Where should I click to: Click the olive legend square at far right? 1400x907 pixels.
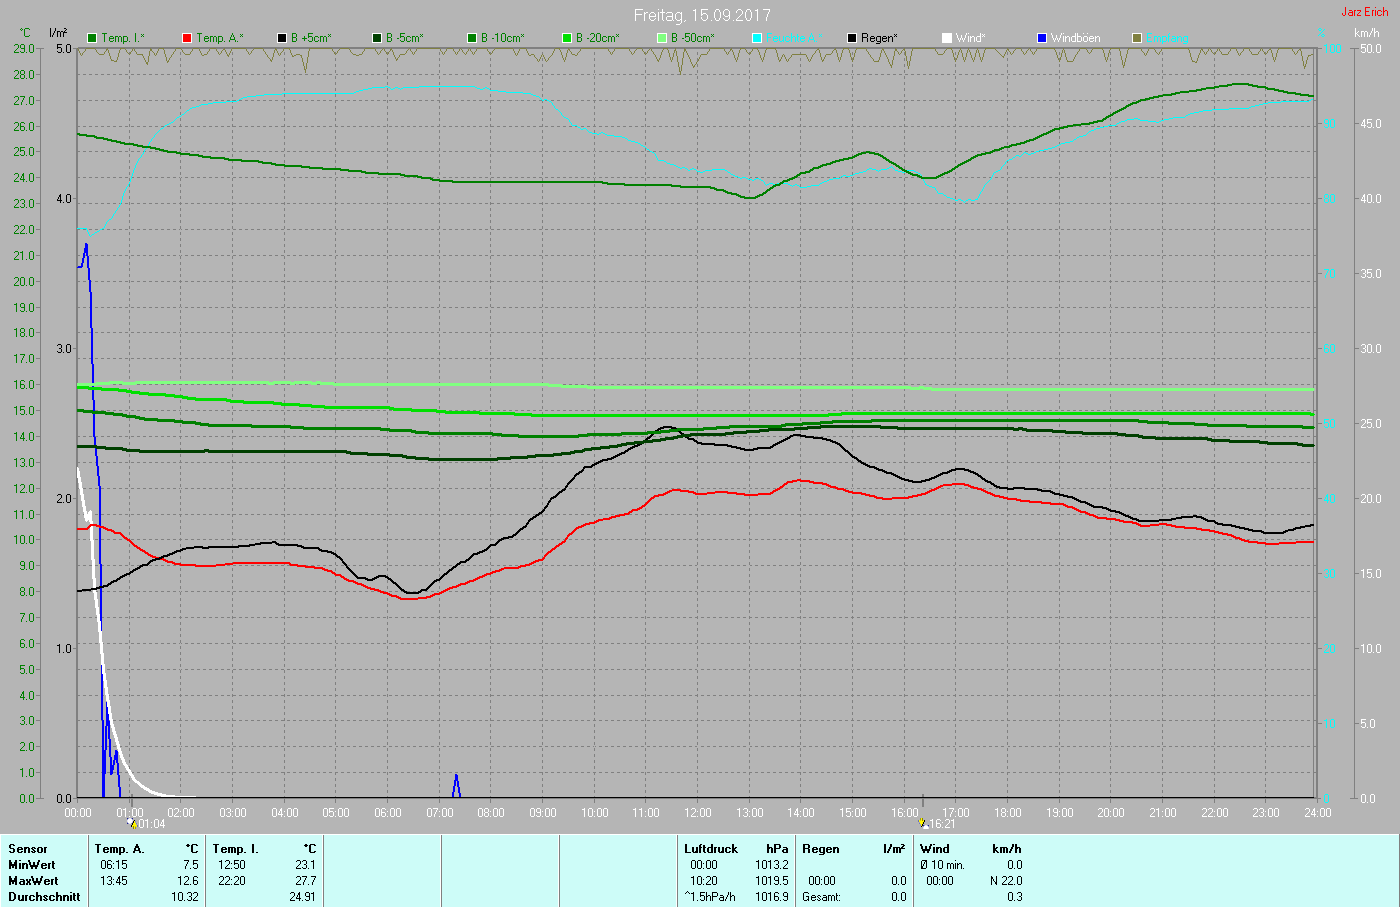click(1137, 38)
